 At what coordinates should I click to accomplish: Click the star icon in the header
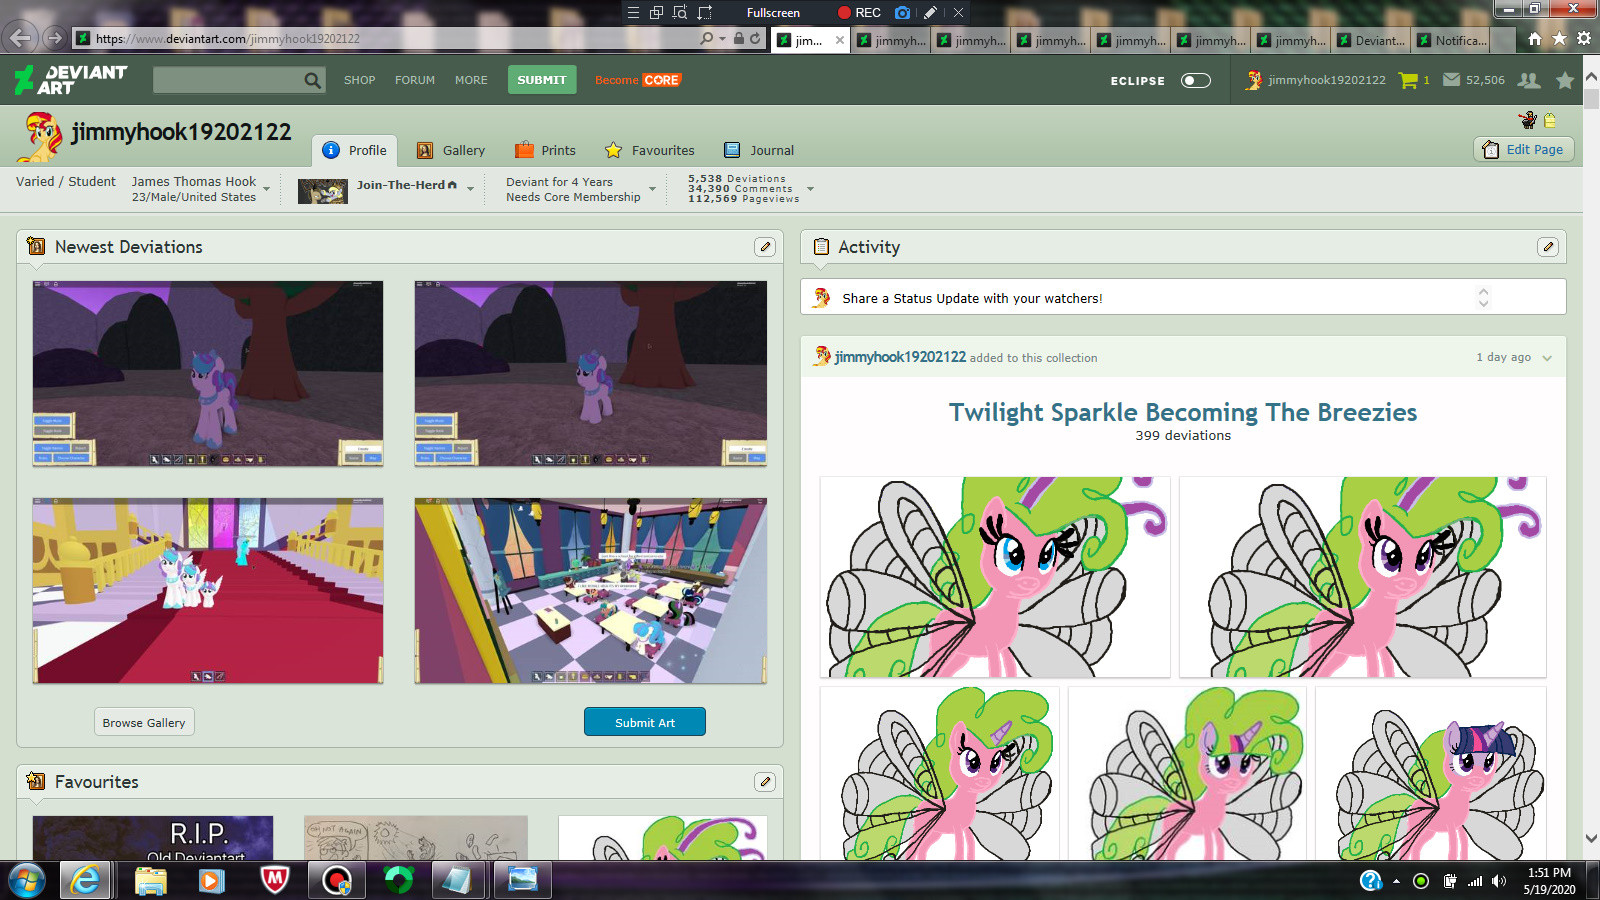coord(1565,80)
